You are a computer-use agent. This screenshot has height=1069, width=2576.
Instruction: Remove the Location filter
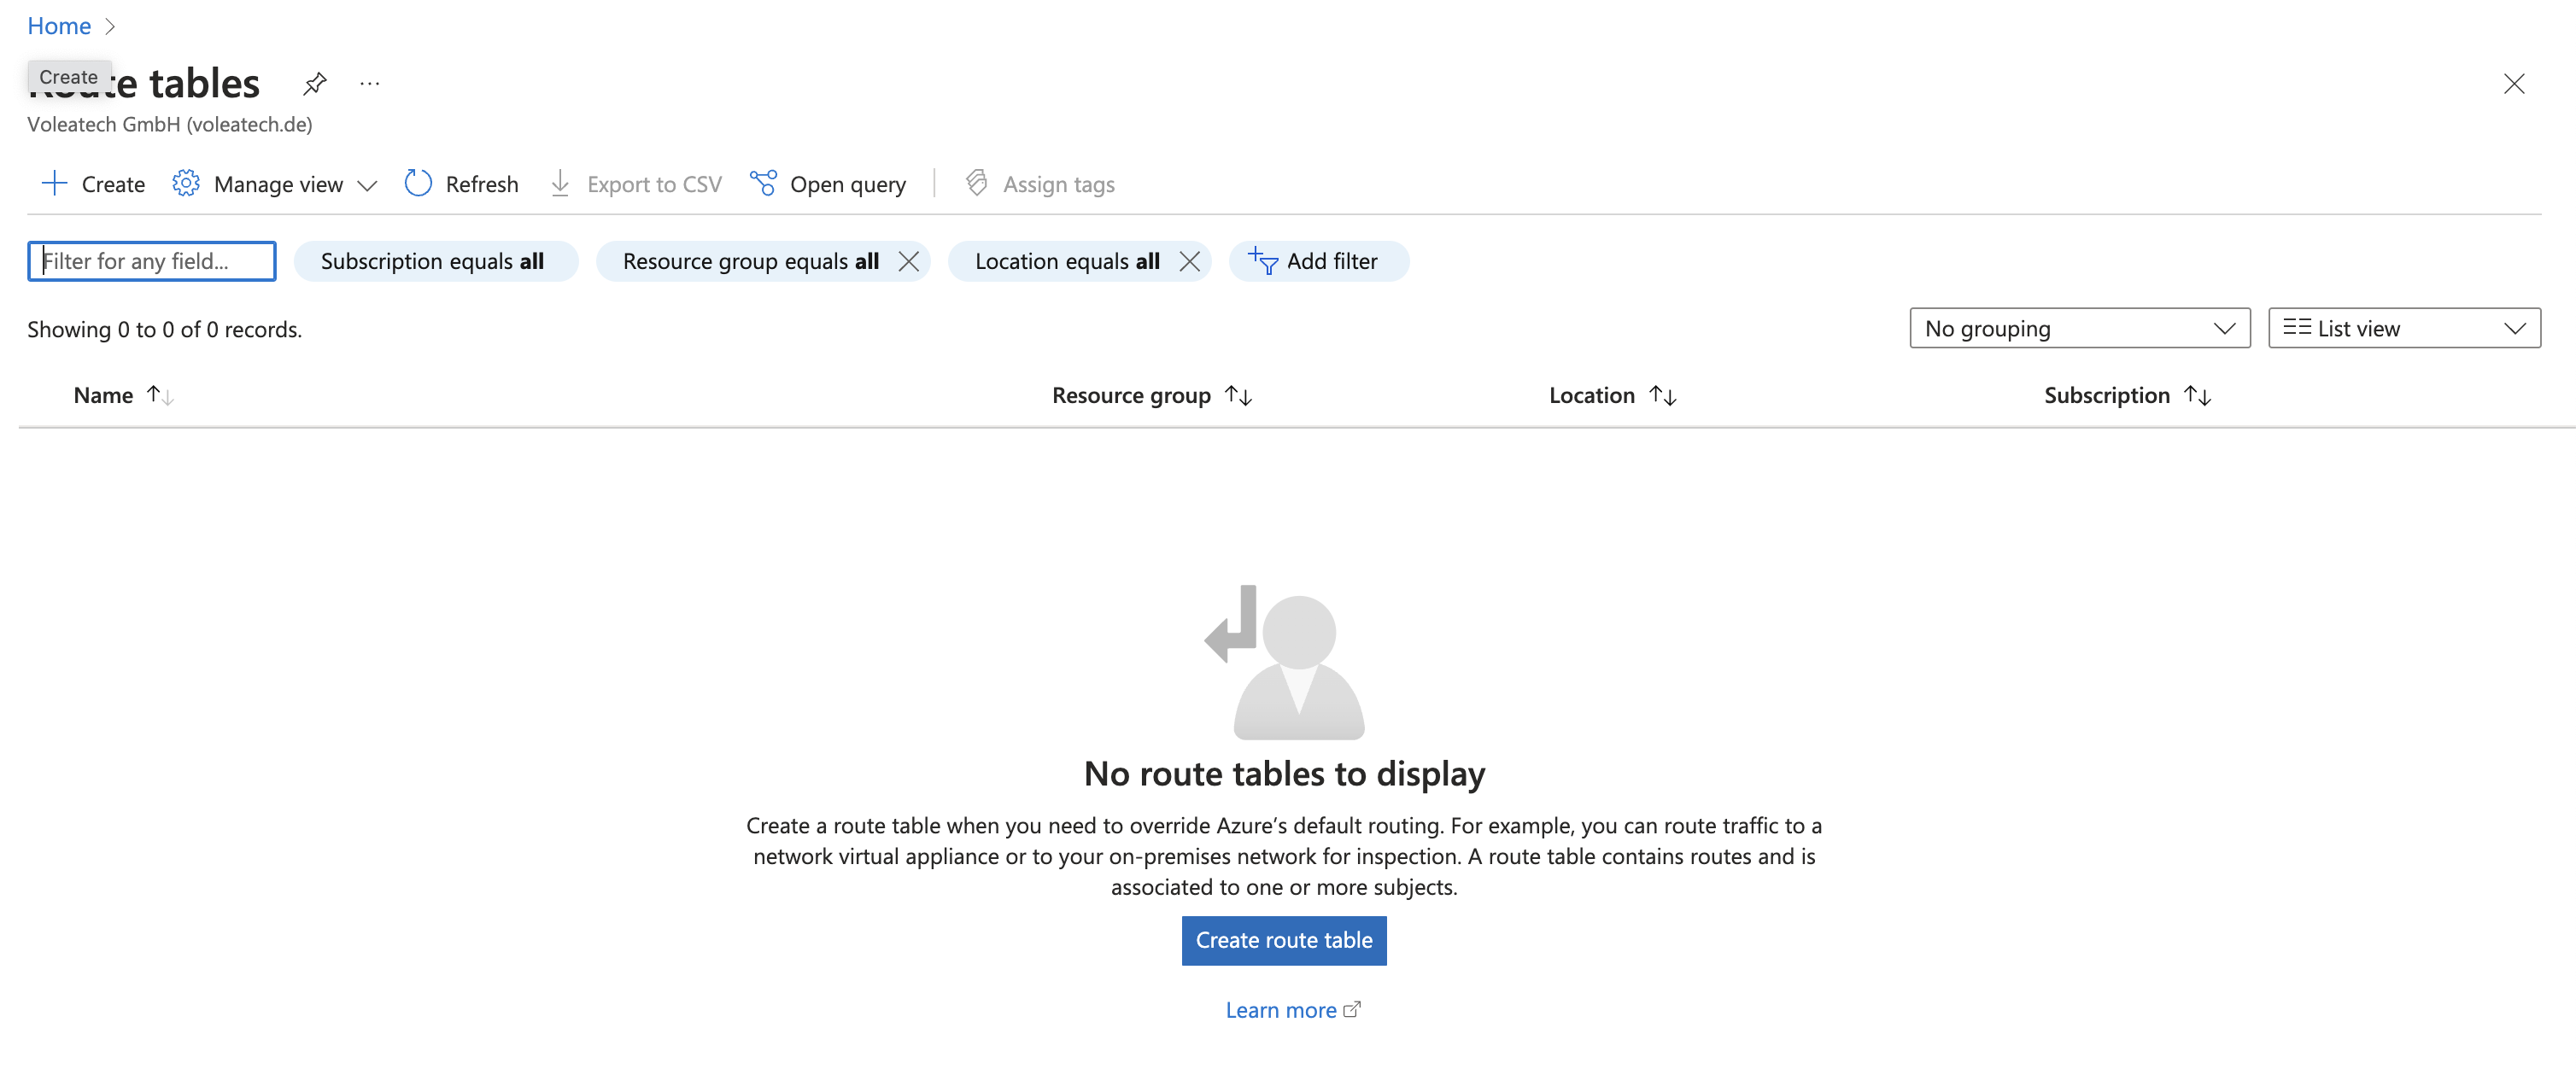[x=1190, y=261]
